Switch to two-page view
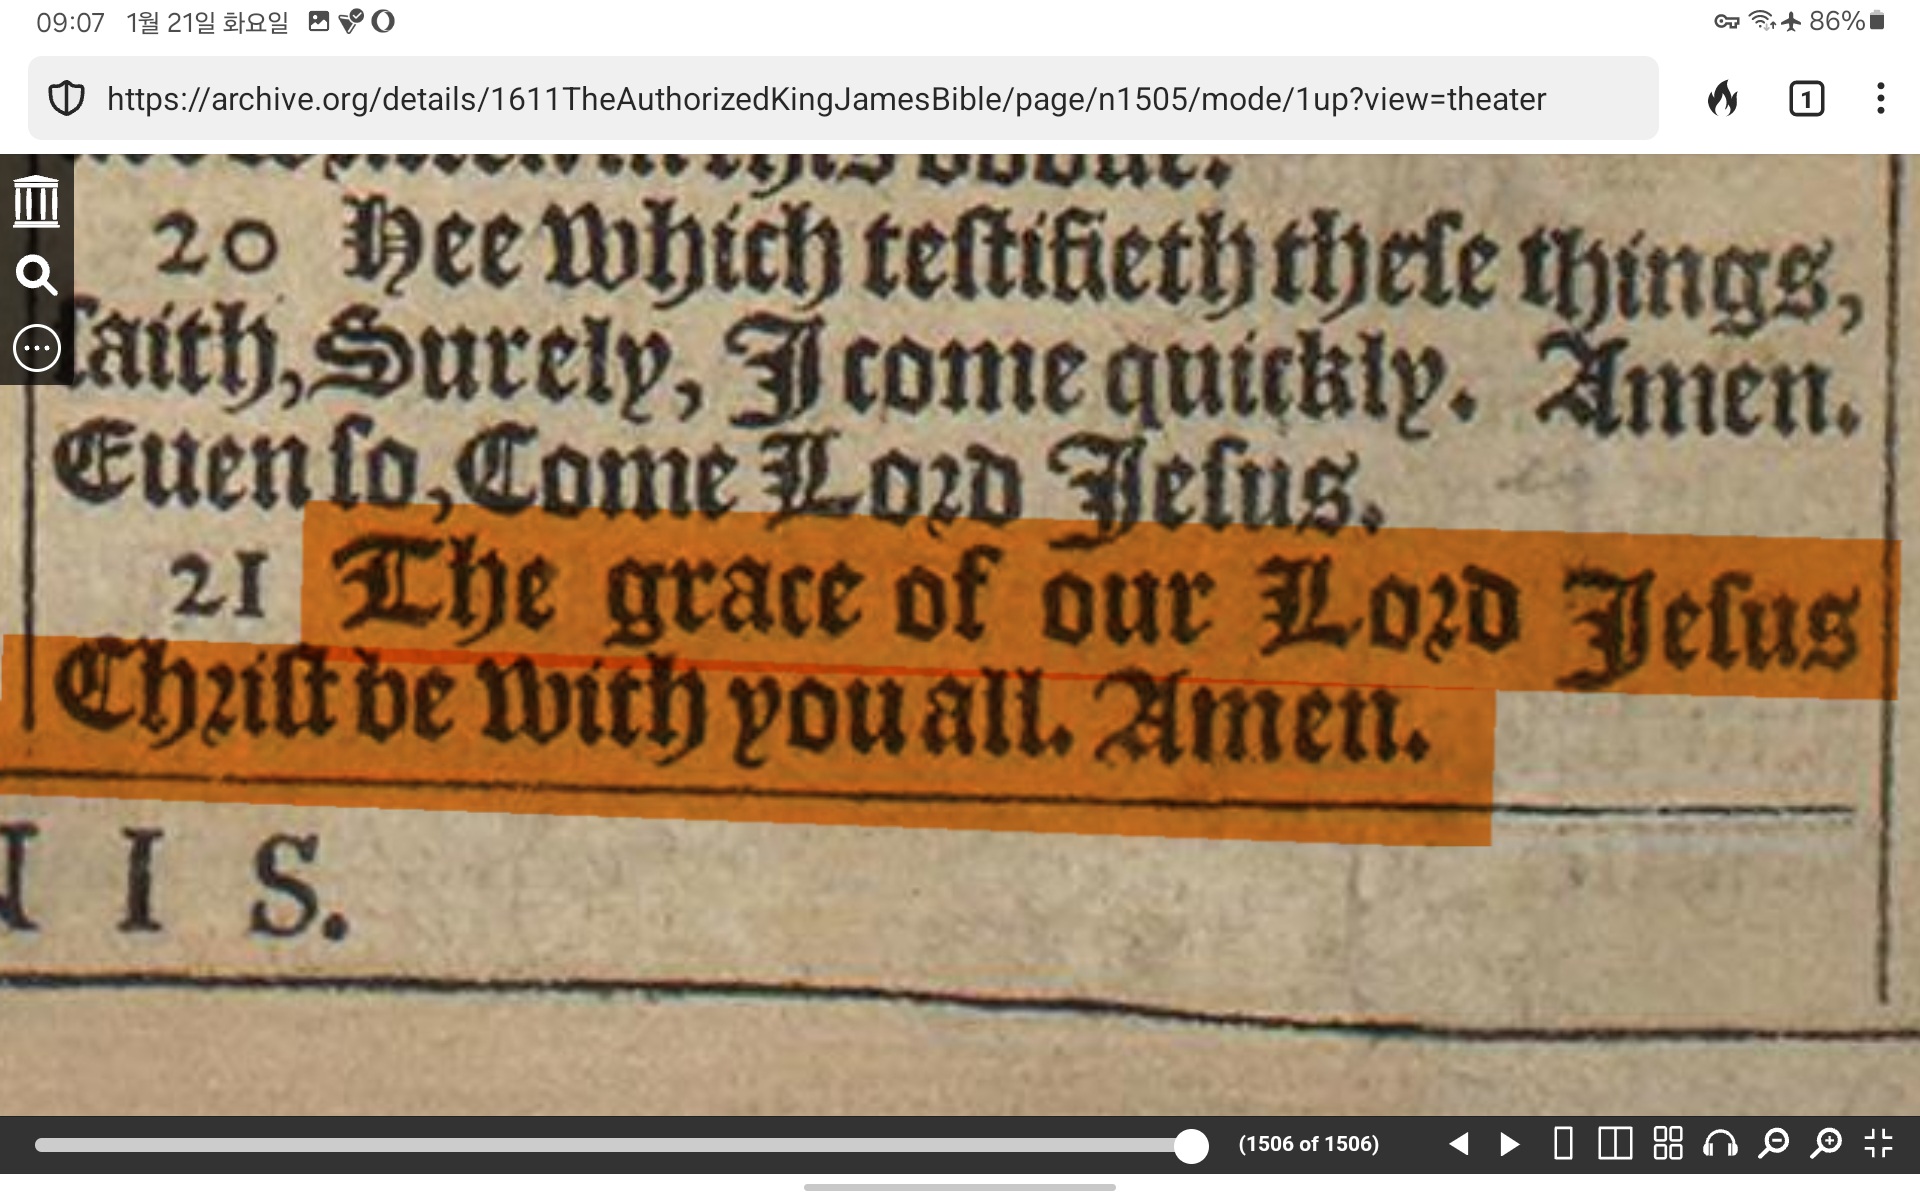Screen dimensions: 1920x1200 click(x=1615, y=1143)
